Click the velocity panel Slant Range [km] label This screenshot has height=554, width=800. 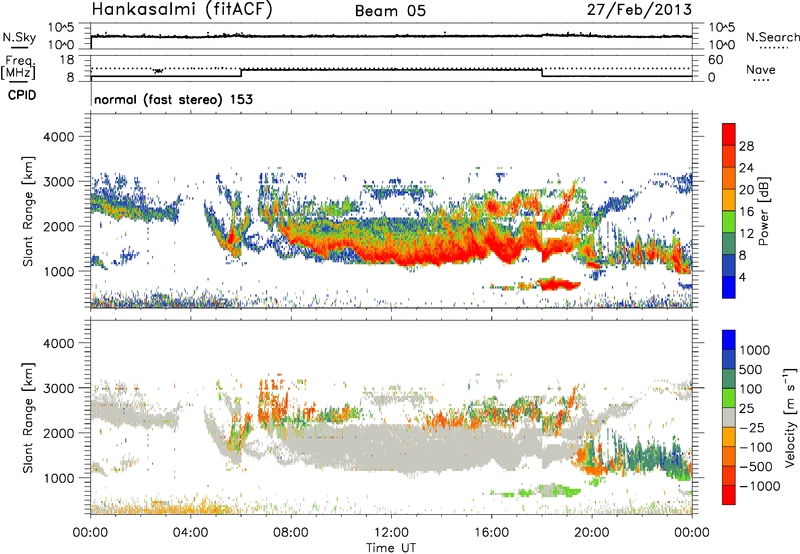click(29, 417)
